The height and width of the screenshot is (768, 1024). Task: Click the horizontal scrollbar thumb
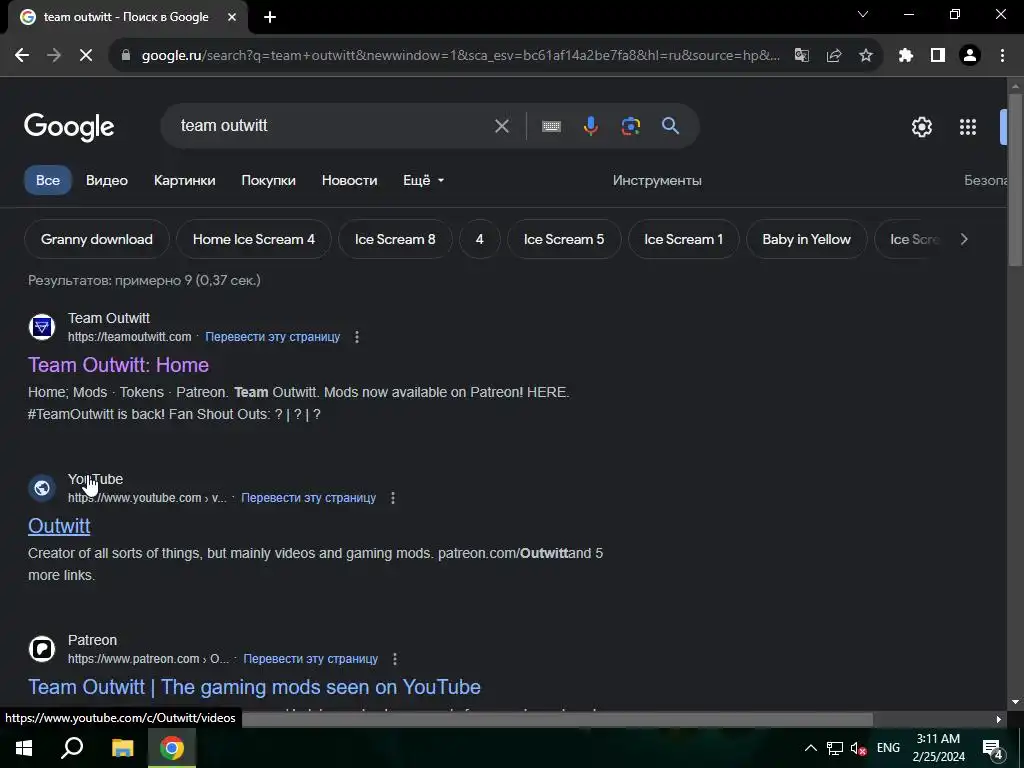[x=557, y=720]
